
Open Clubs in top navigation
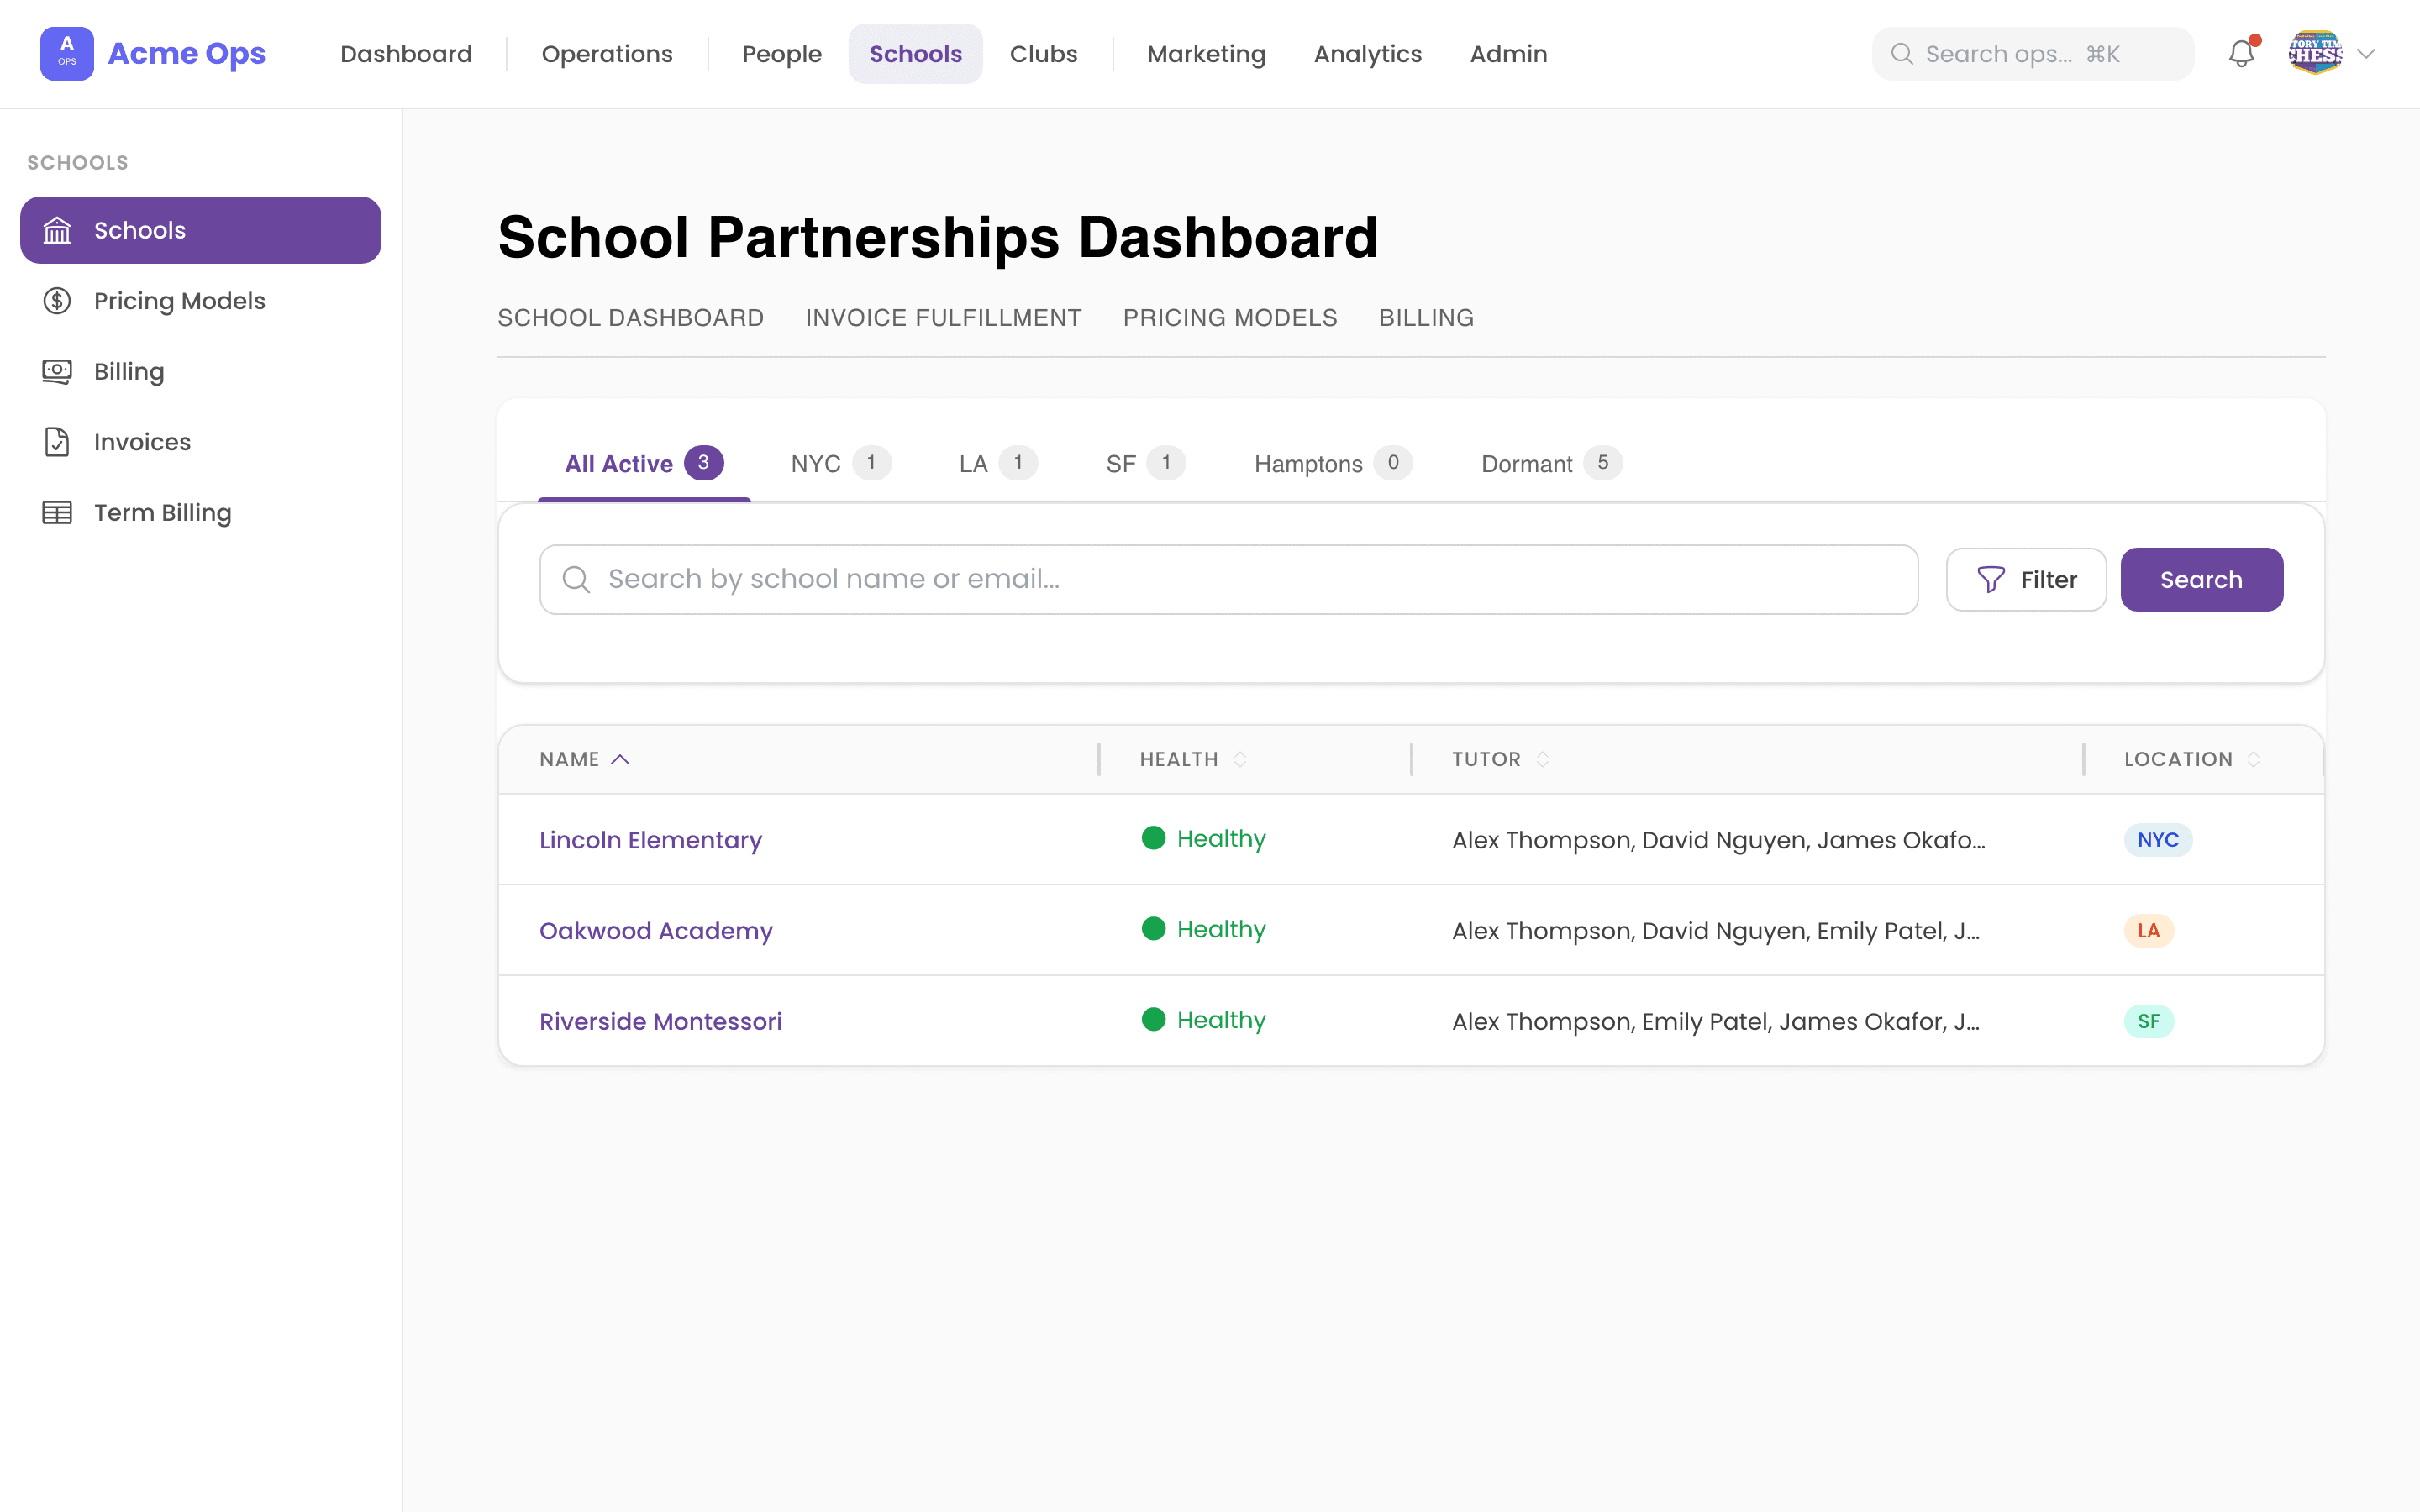coord(1043,54)
